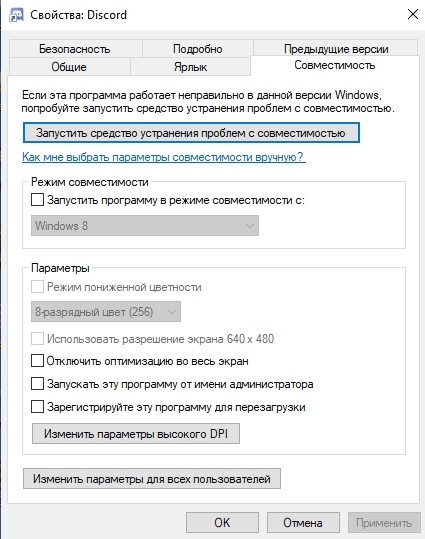Launch the compatibility troubleshooter button

click(x=191, y=133)
